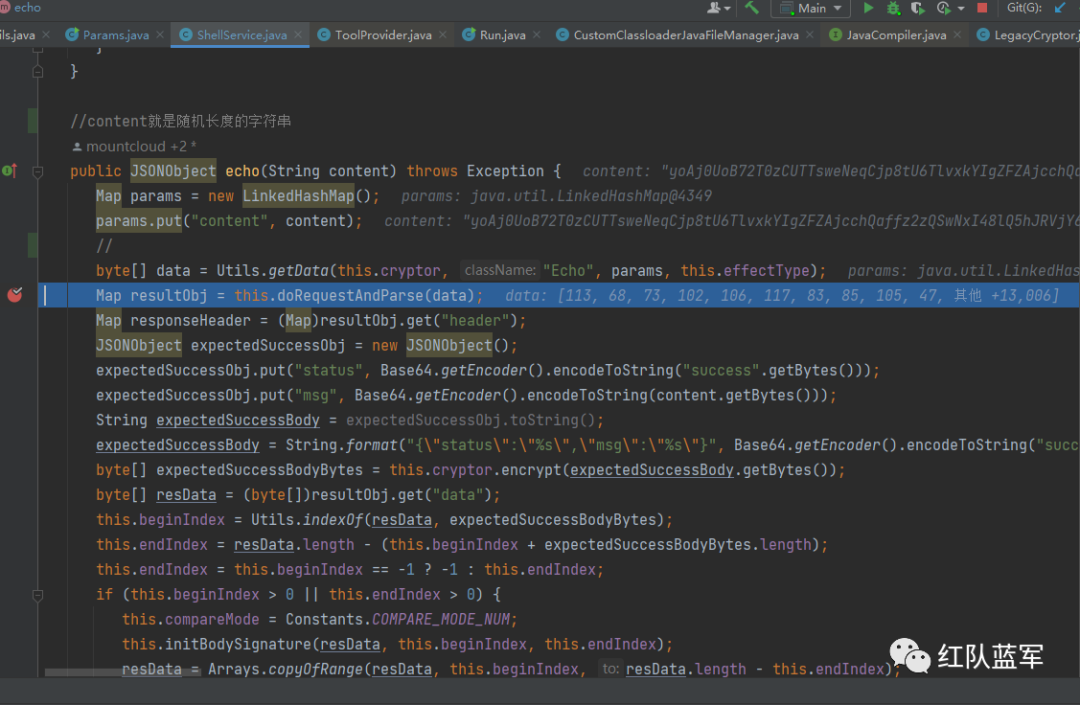Click the LinkedHashMap constructor call
Viewport: 1080px width, 705px height.
[x=298, y=196]
